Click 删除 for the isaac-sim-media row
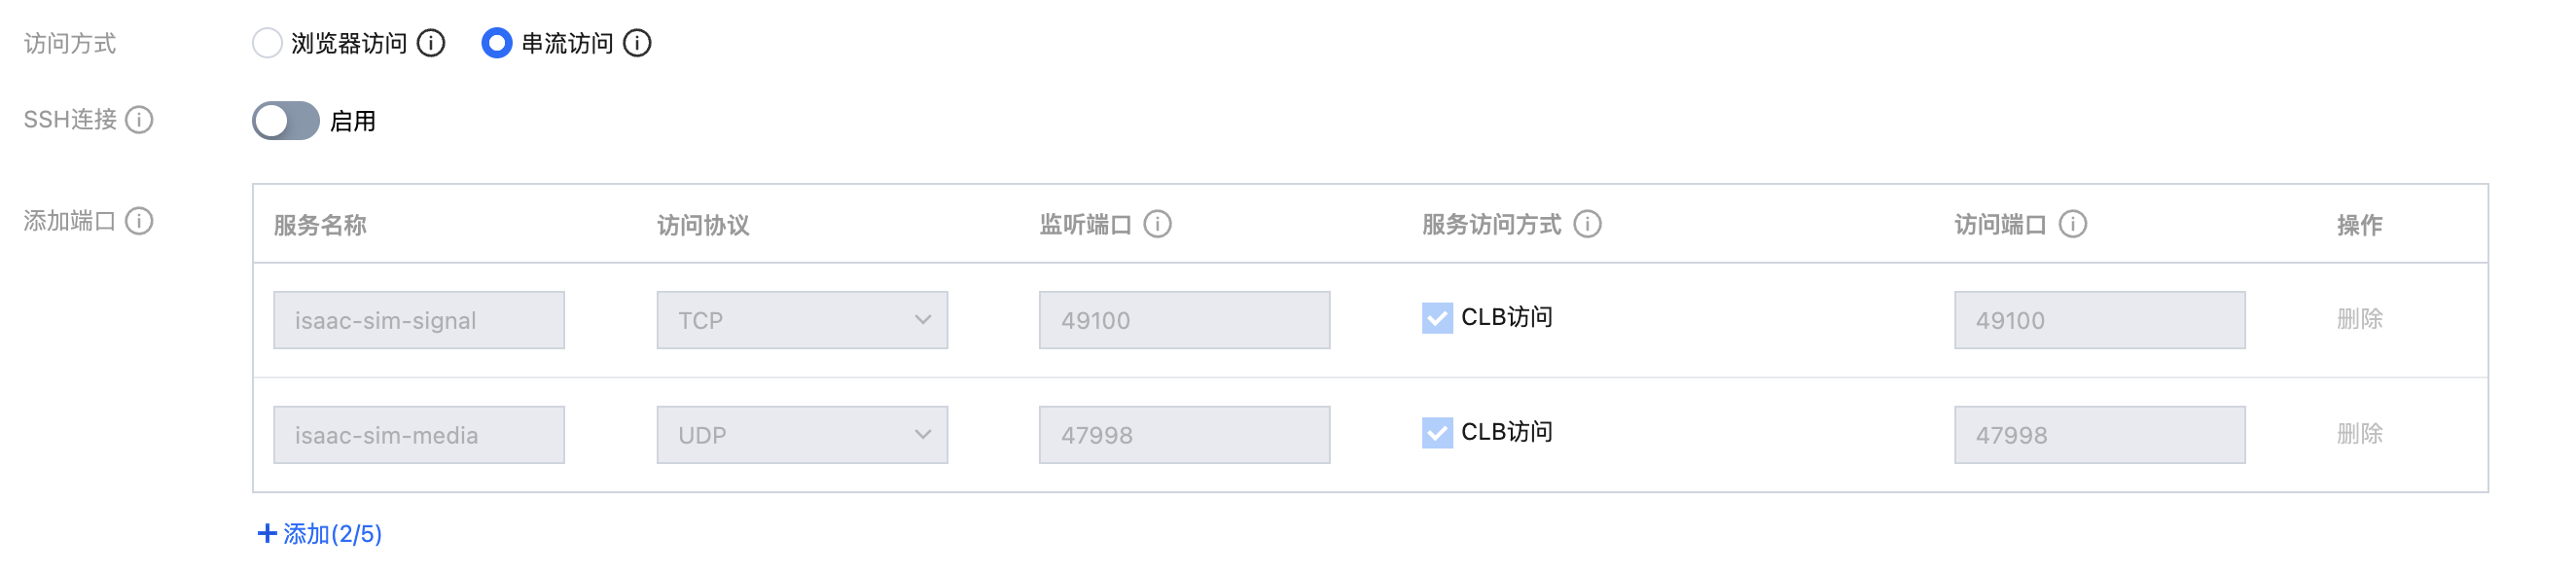Image resolution: width=2576 pixels, height=574 pixels. pos(2359,434)
